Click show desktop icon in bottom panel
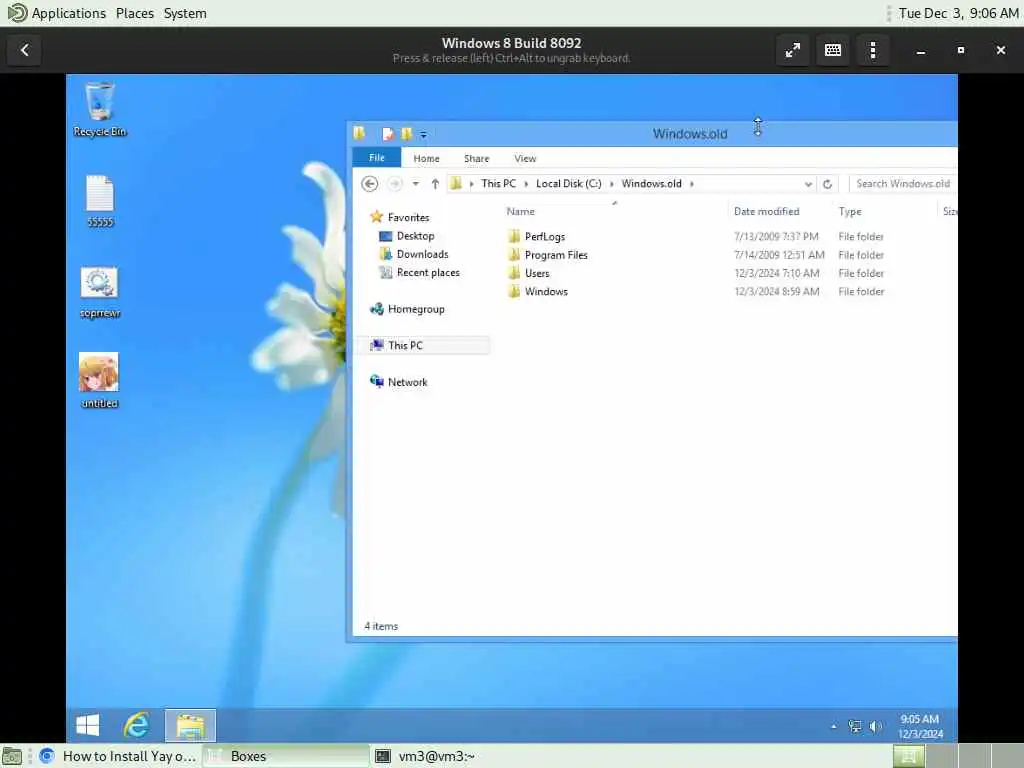This screenshot has width=1024, height=768. (x=12, y=757)
